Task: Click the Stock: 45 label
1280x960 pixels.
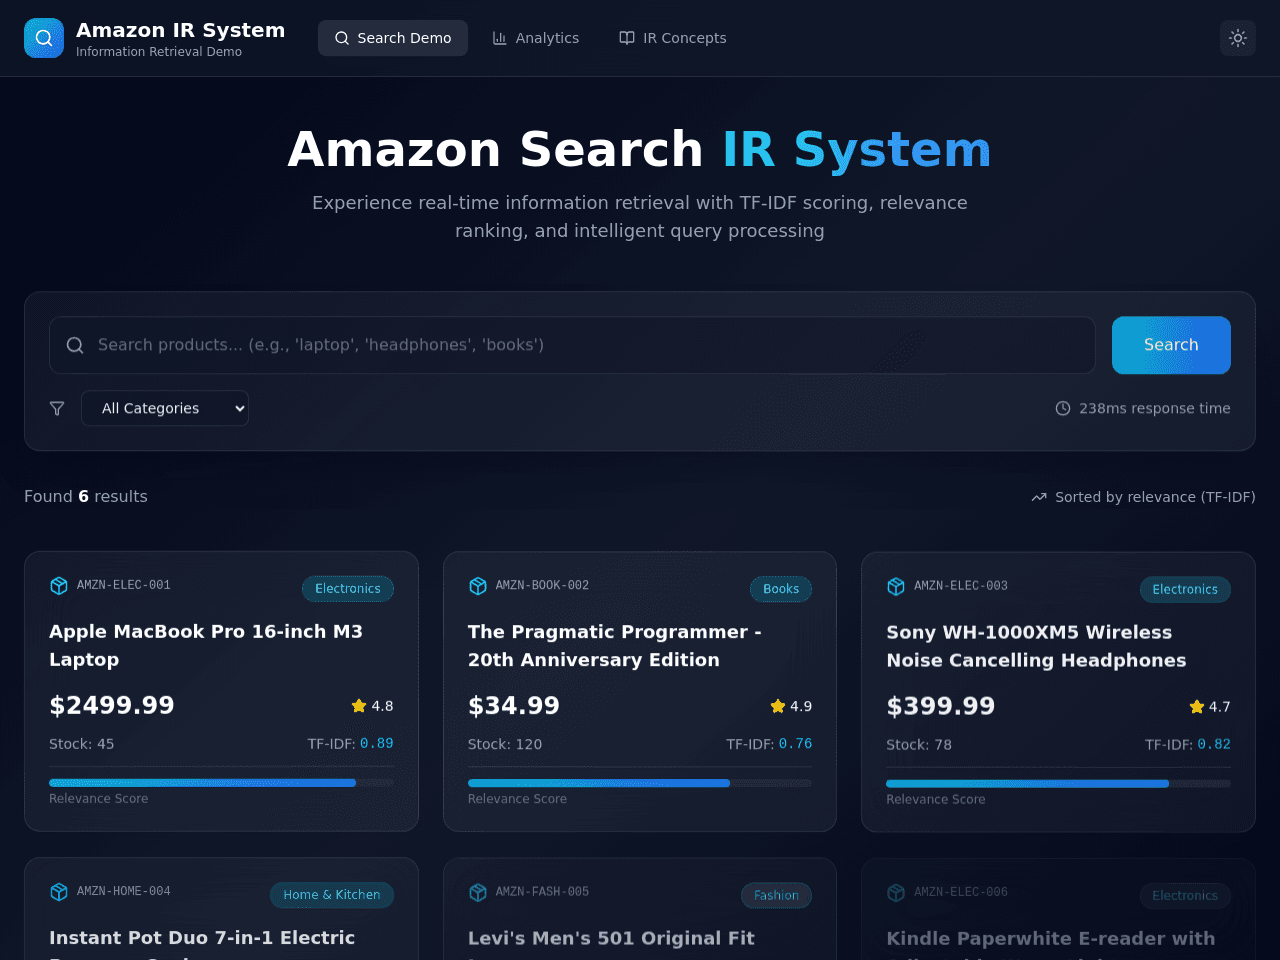Action: 82,744
